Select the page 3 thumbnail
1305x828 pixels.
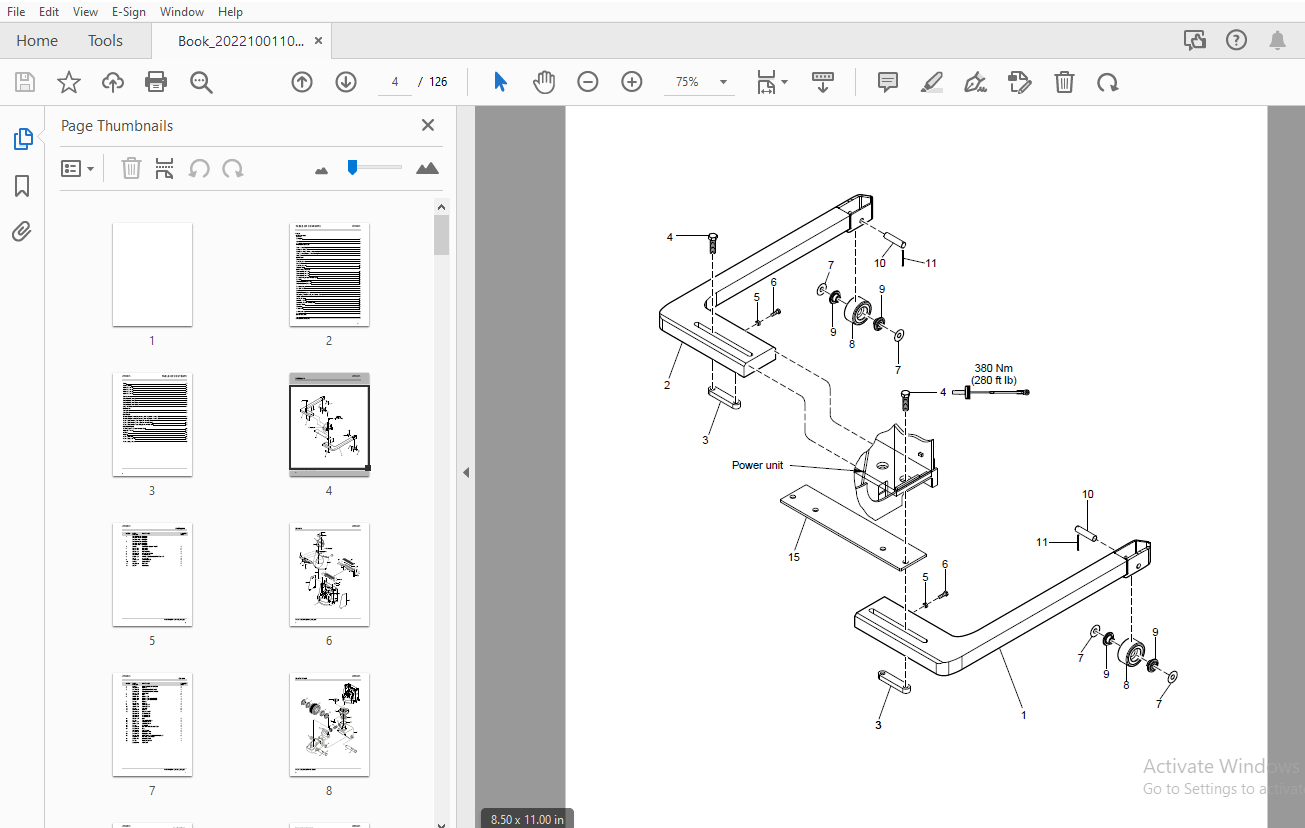152,425
